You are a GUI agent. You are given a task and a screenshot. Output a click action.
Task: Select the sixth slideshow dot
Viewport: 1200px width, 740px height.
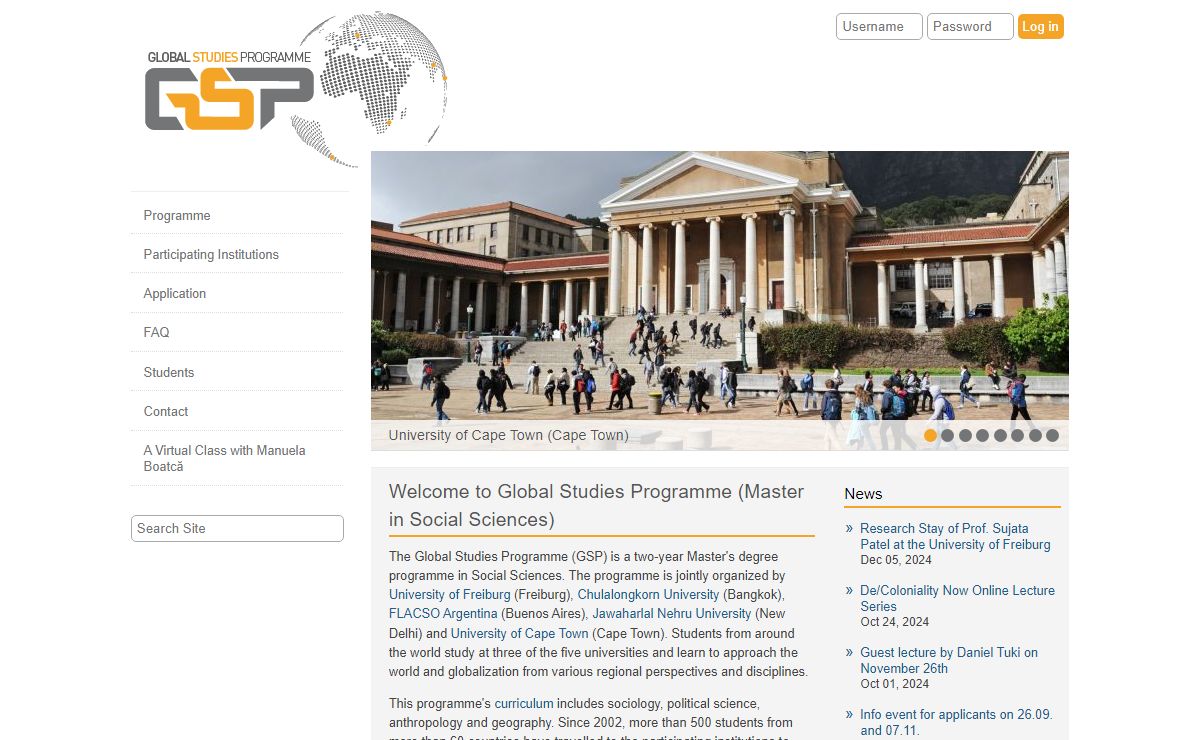[1017, 435]
